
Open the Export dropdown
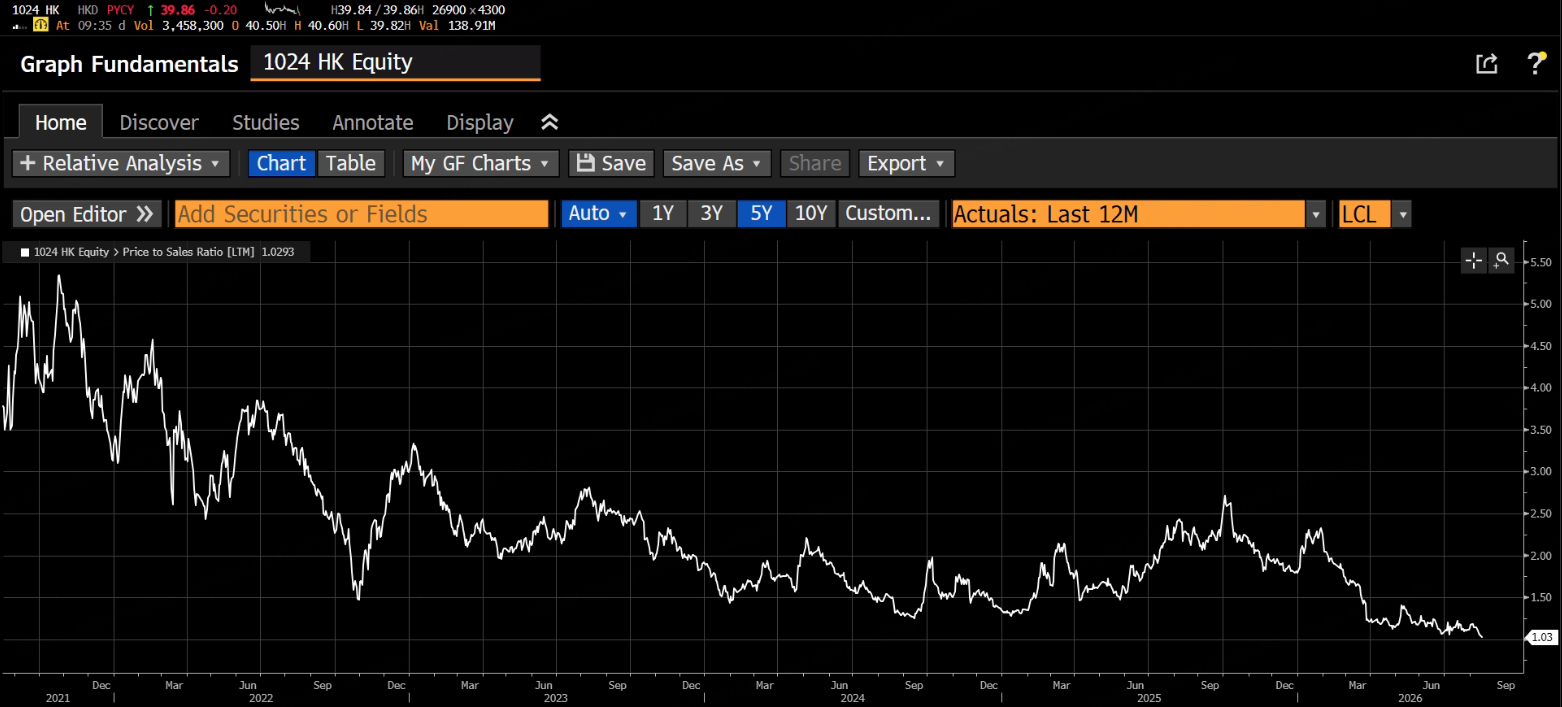[x=907, y=163]
